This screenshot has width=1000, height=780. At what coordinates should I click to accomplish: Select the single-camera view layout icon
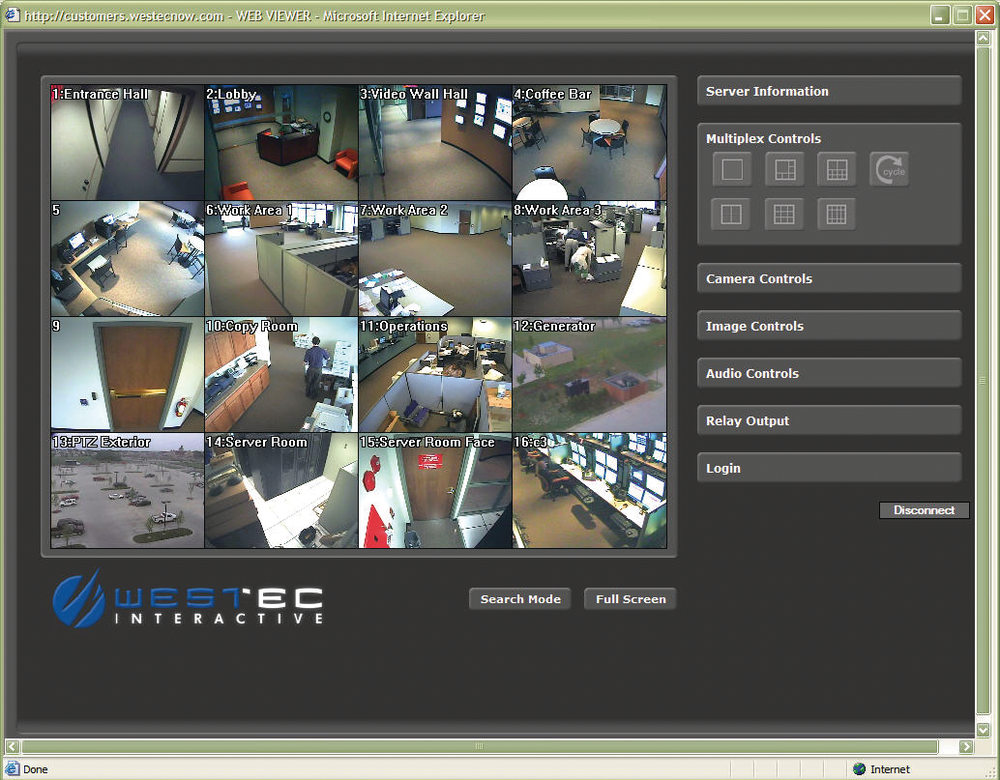732,169
